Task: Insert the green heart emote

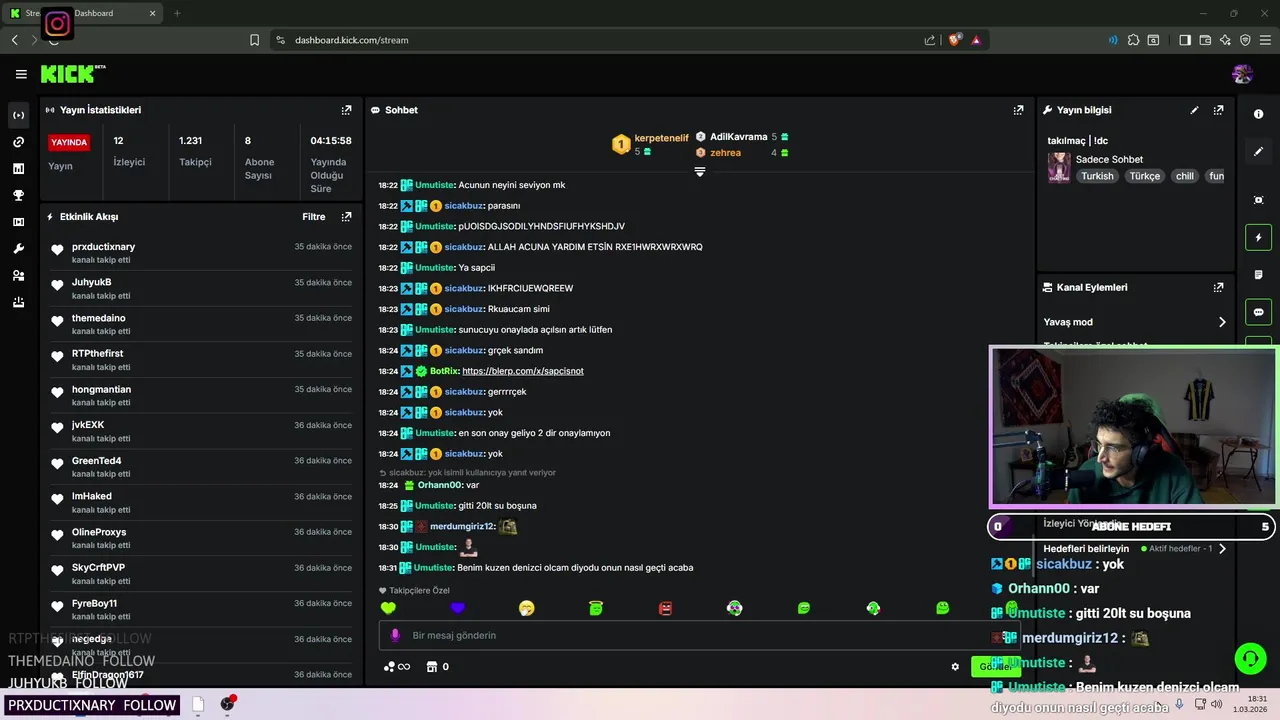Action: point(388,608)
